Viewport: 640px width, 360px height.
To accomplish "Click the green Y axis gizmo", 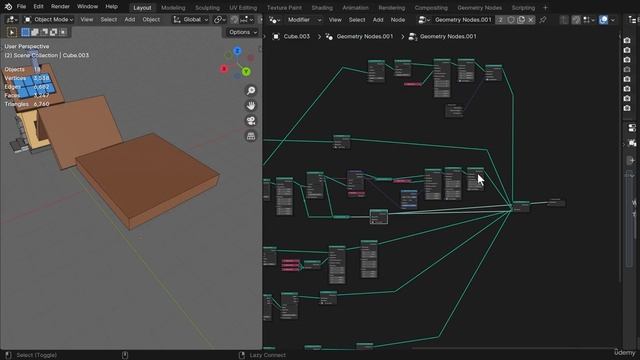I will tap(246, 72).
